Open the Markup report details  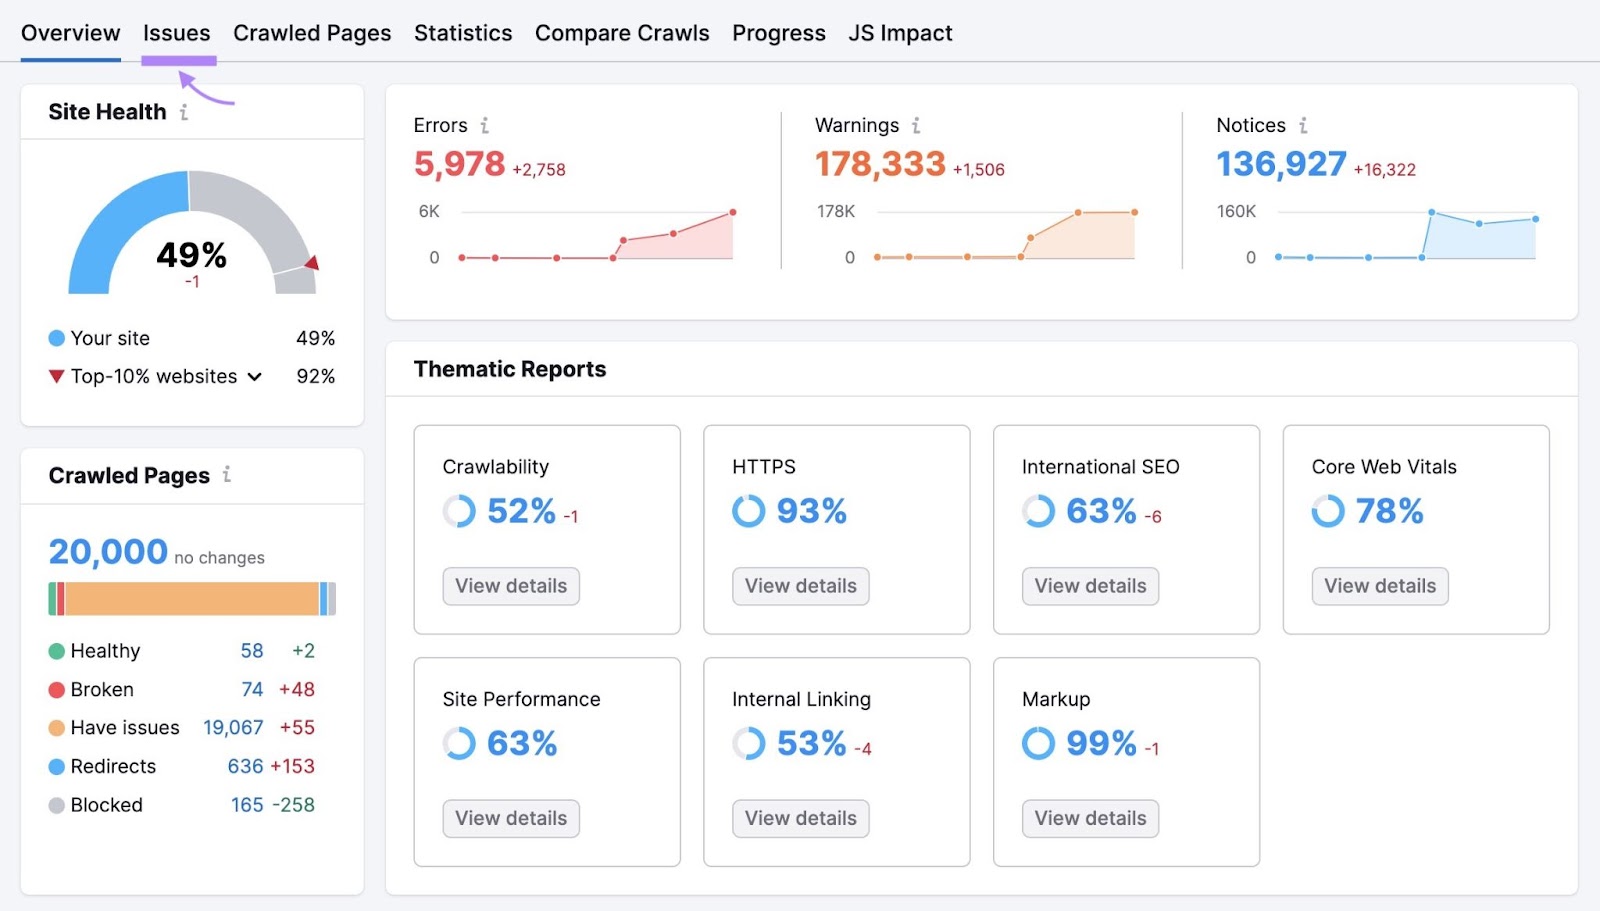point(1089,818)
